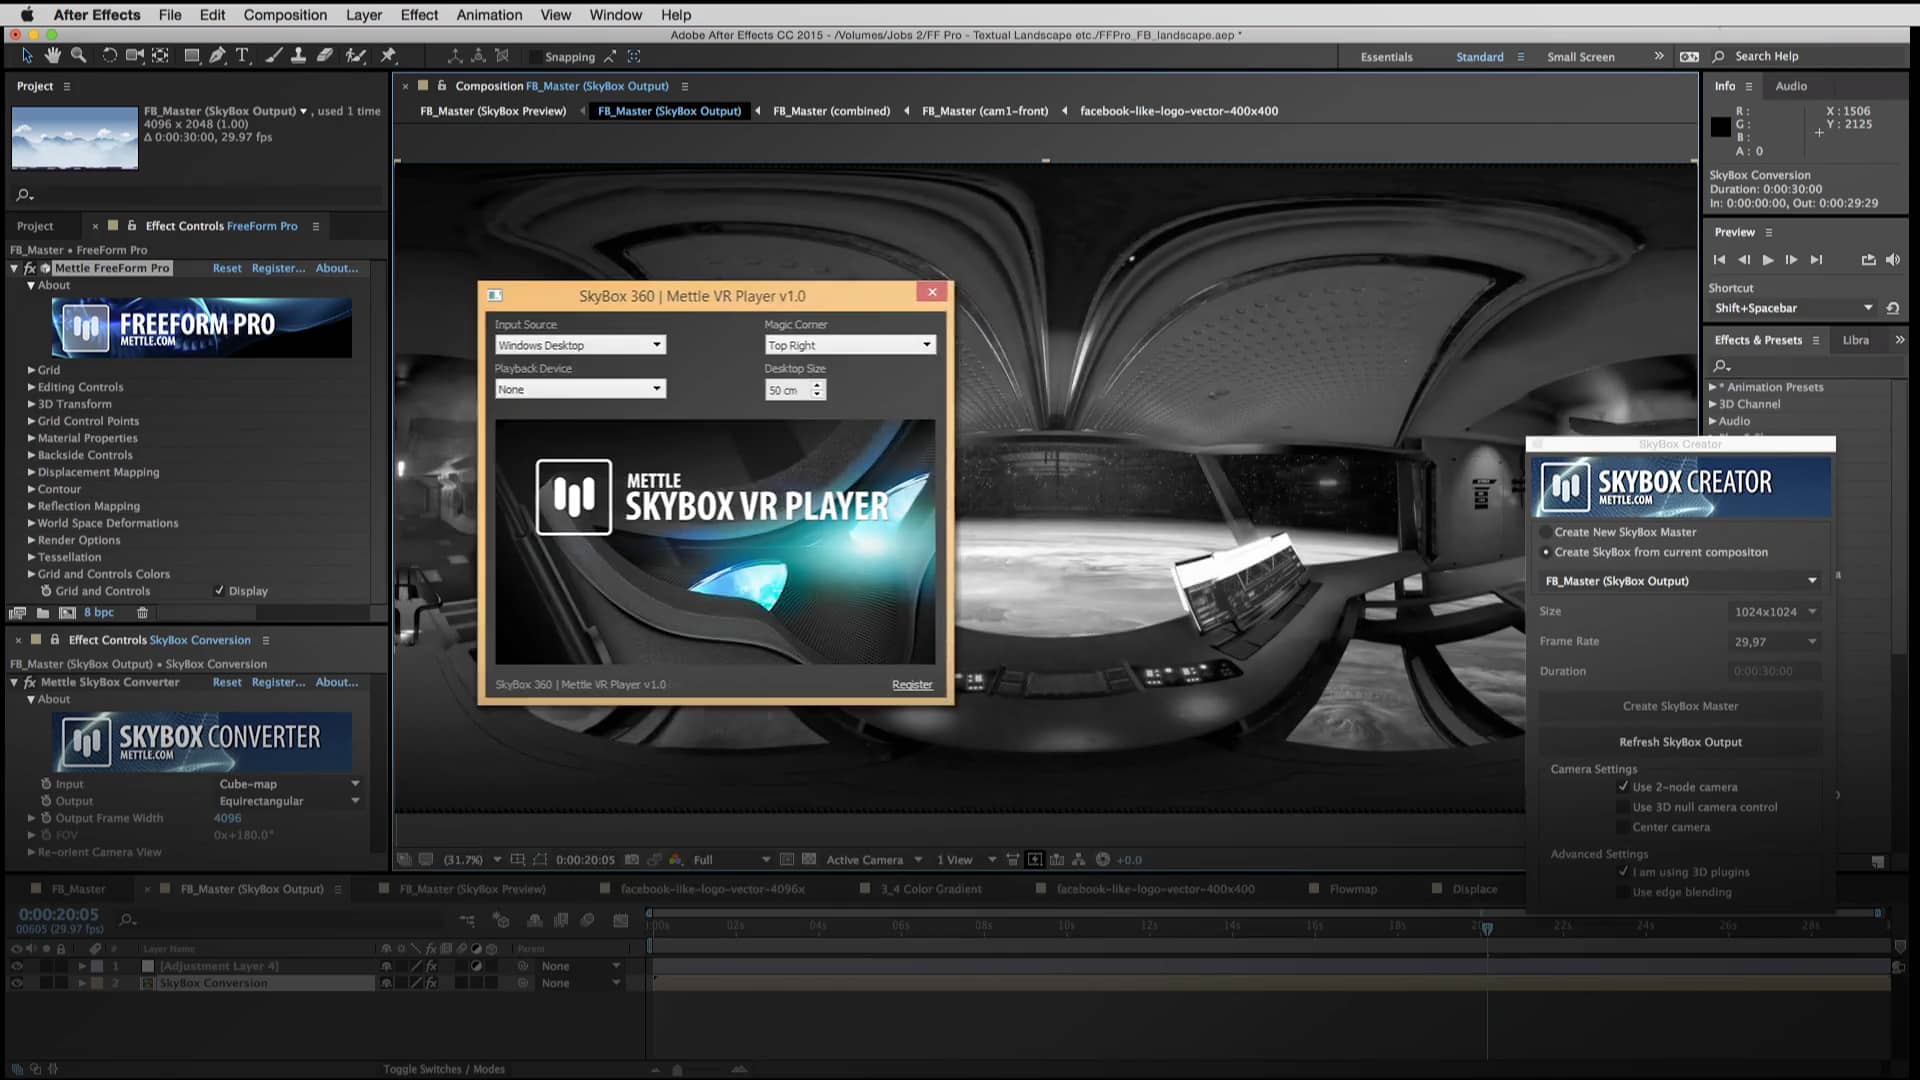Image resolution: width=1920 pixels, height=1080 pixels.
Task: Toggle visibility of the SkyBox Conversion layer
Action: coord(16,982)
